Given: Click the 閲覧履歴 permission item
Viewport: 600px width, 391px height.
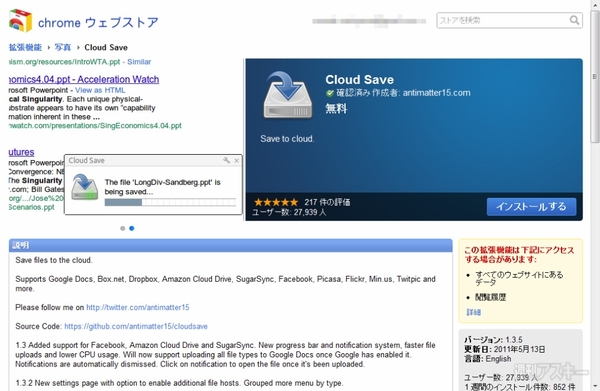Looking at the screenshot, I should [x=491, y=297].
